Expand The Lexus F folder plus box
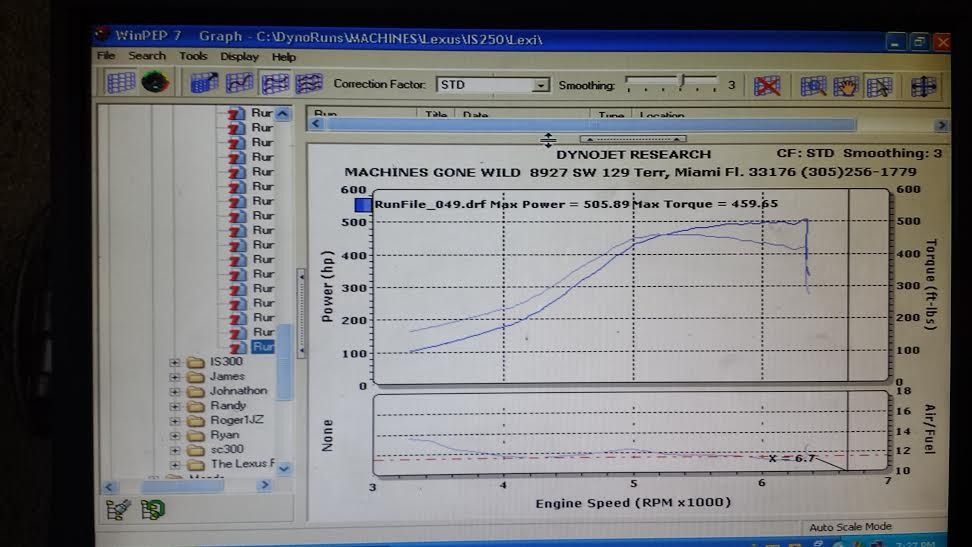 coord(175,465)
